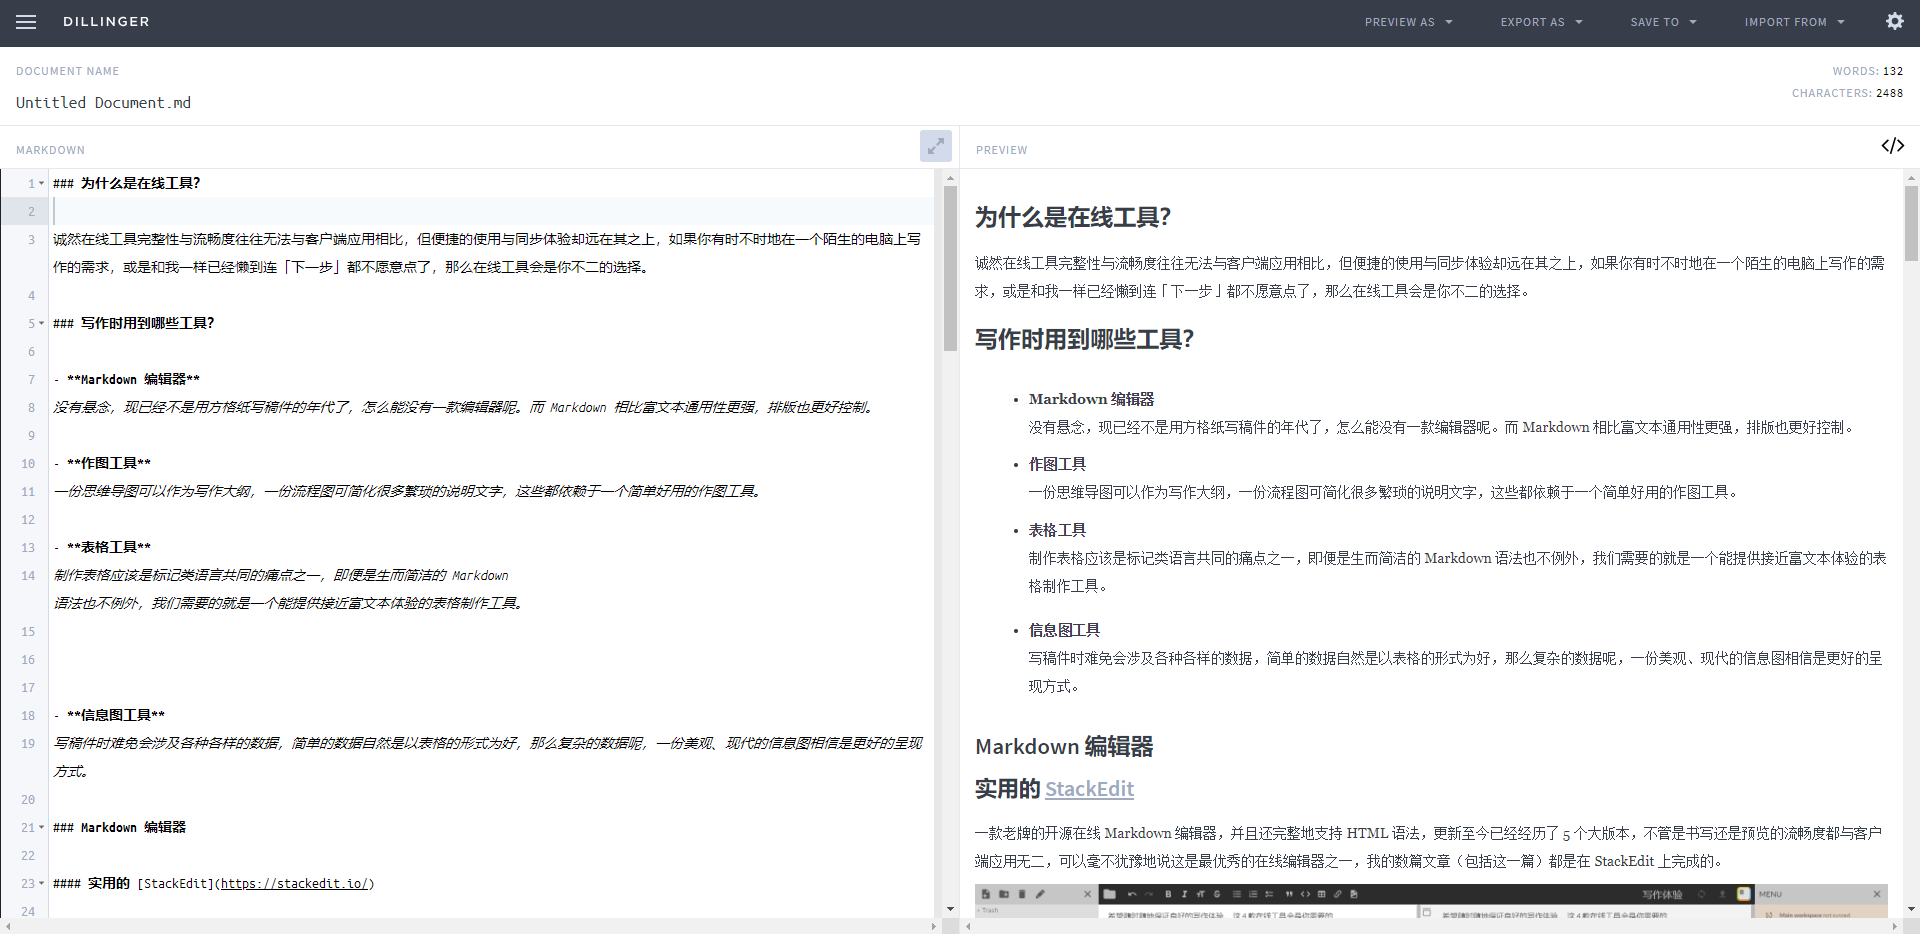Open the settings gear menu
The image size is (1920, 934).
pos(1894,21)
